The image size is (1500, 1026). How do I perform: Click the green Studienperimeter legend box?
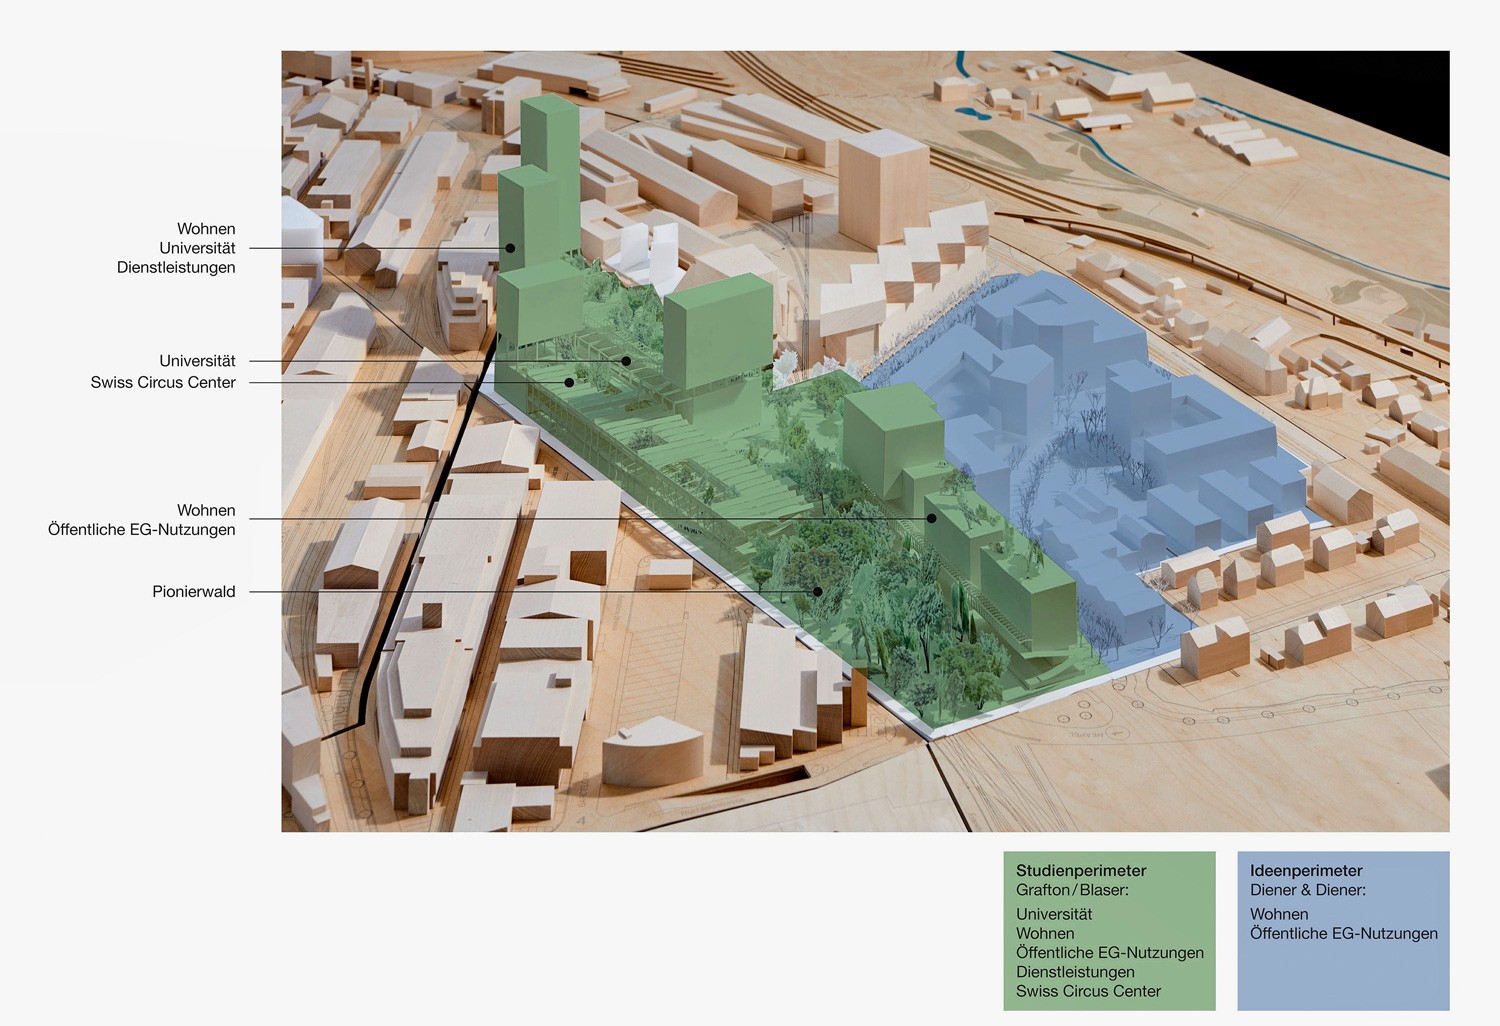pos(1110,931)
